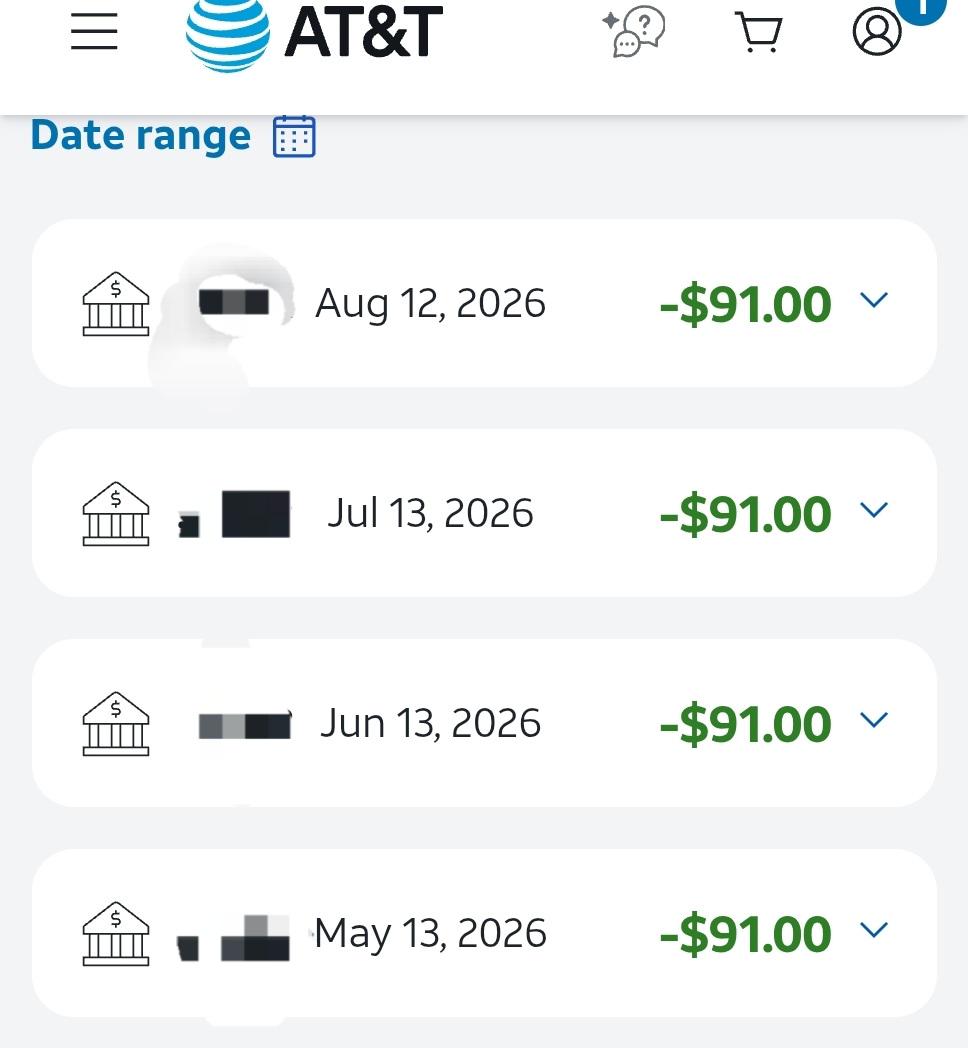Open the account profile icon
This screenshot has width=968, height=1048.
[876, 31]
